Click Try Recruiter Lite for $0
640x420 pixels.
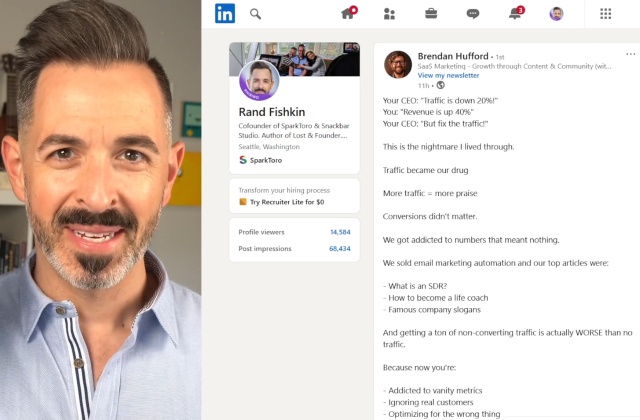pyautogui.click(x=287, y=202)
